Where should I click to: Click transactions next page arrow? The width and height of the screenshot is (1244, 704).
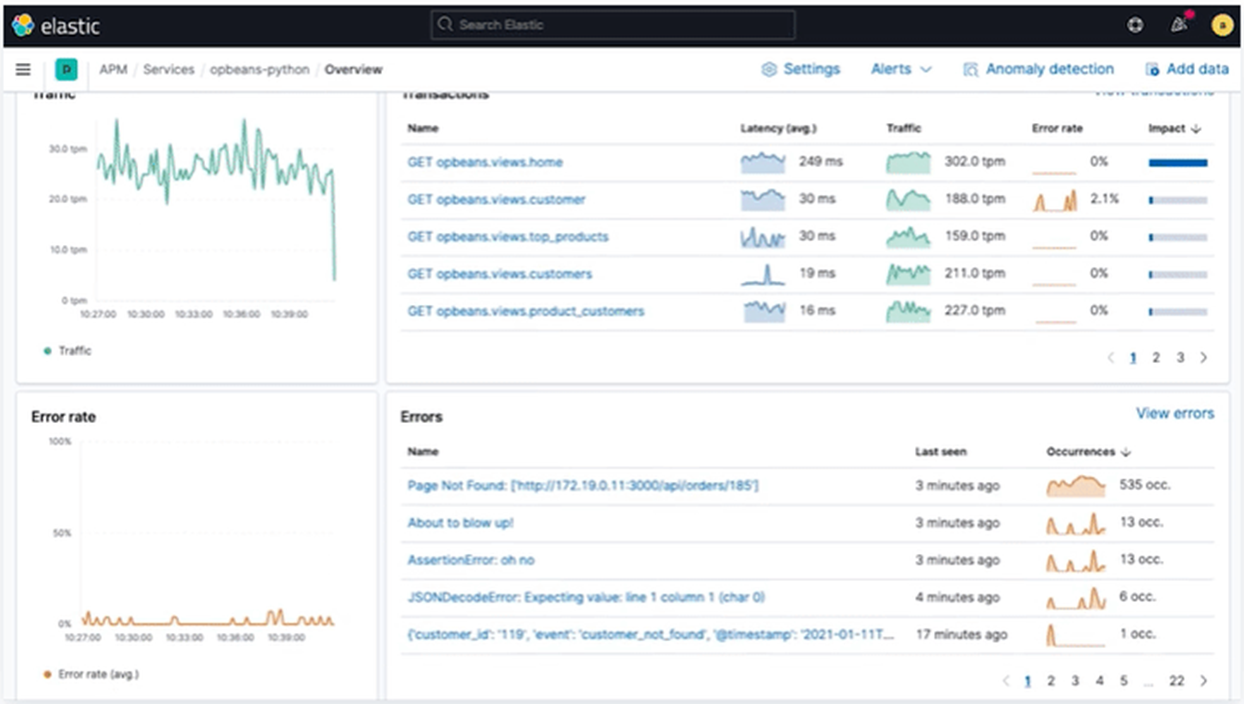coord(1203,357)
